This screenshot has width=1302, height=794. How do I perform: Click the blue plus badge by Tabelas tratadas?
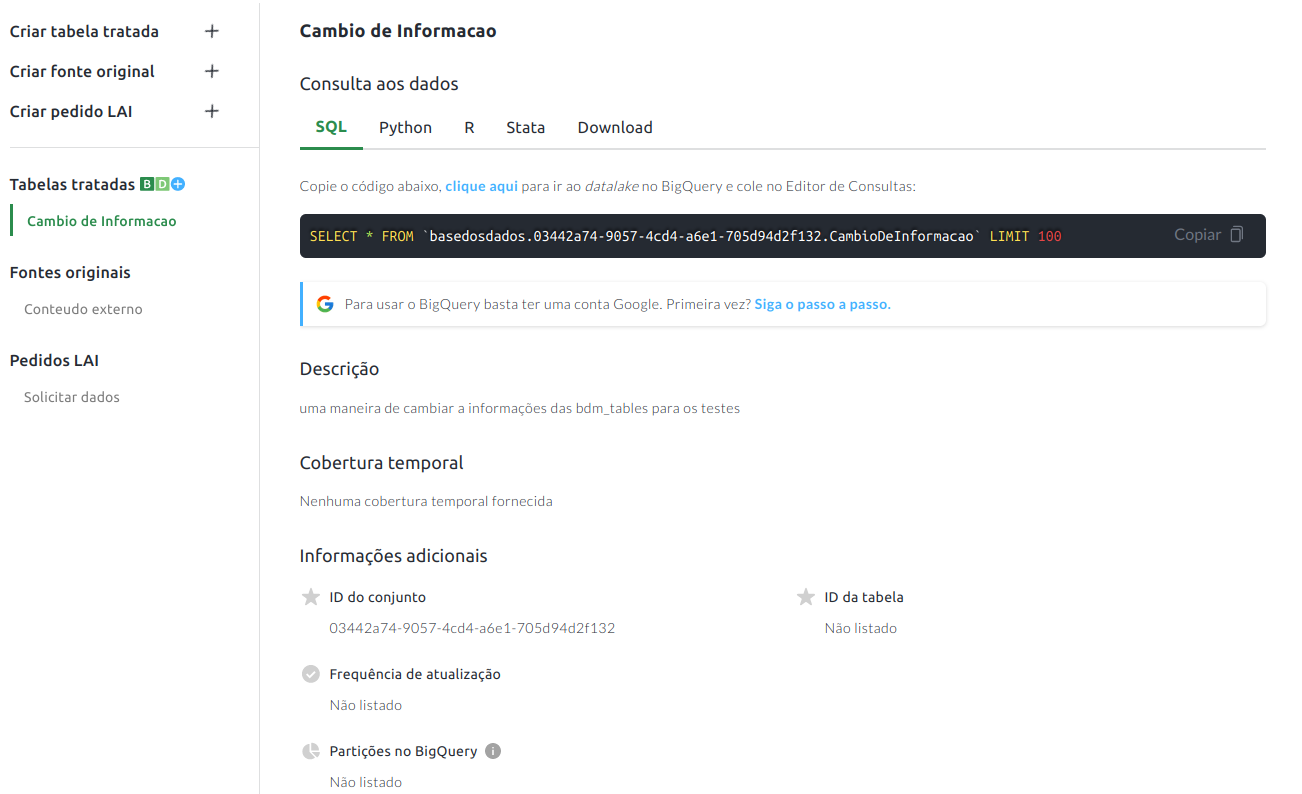(x=178, y=184)
